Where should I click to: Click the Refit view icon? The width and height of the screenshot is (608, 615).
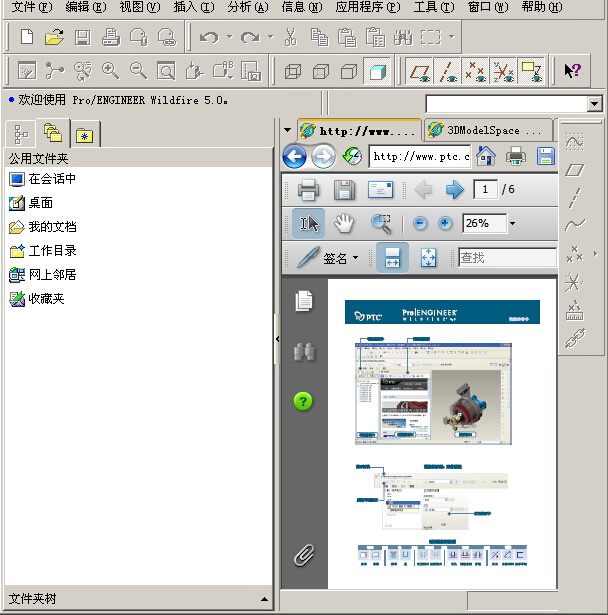point(166,71)
